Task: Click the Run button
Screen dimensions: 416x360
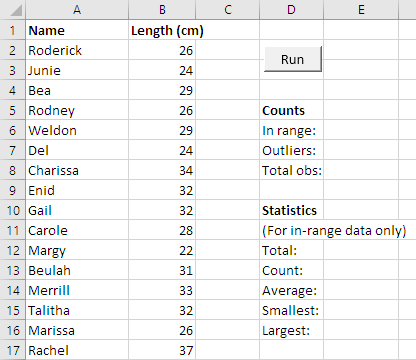Action: [x=293, y=59]
